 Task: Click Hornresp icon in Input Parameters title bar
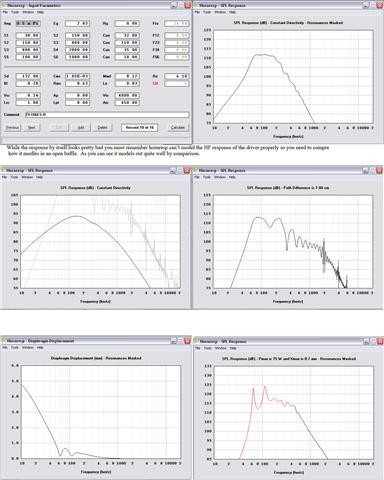click(x=4, y=5)
